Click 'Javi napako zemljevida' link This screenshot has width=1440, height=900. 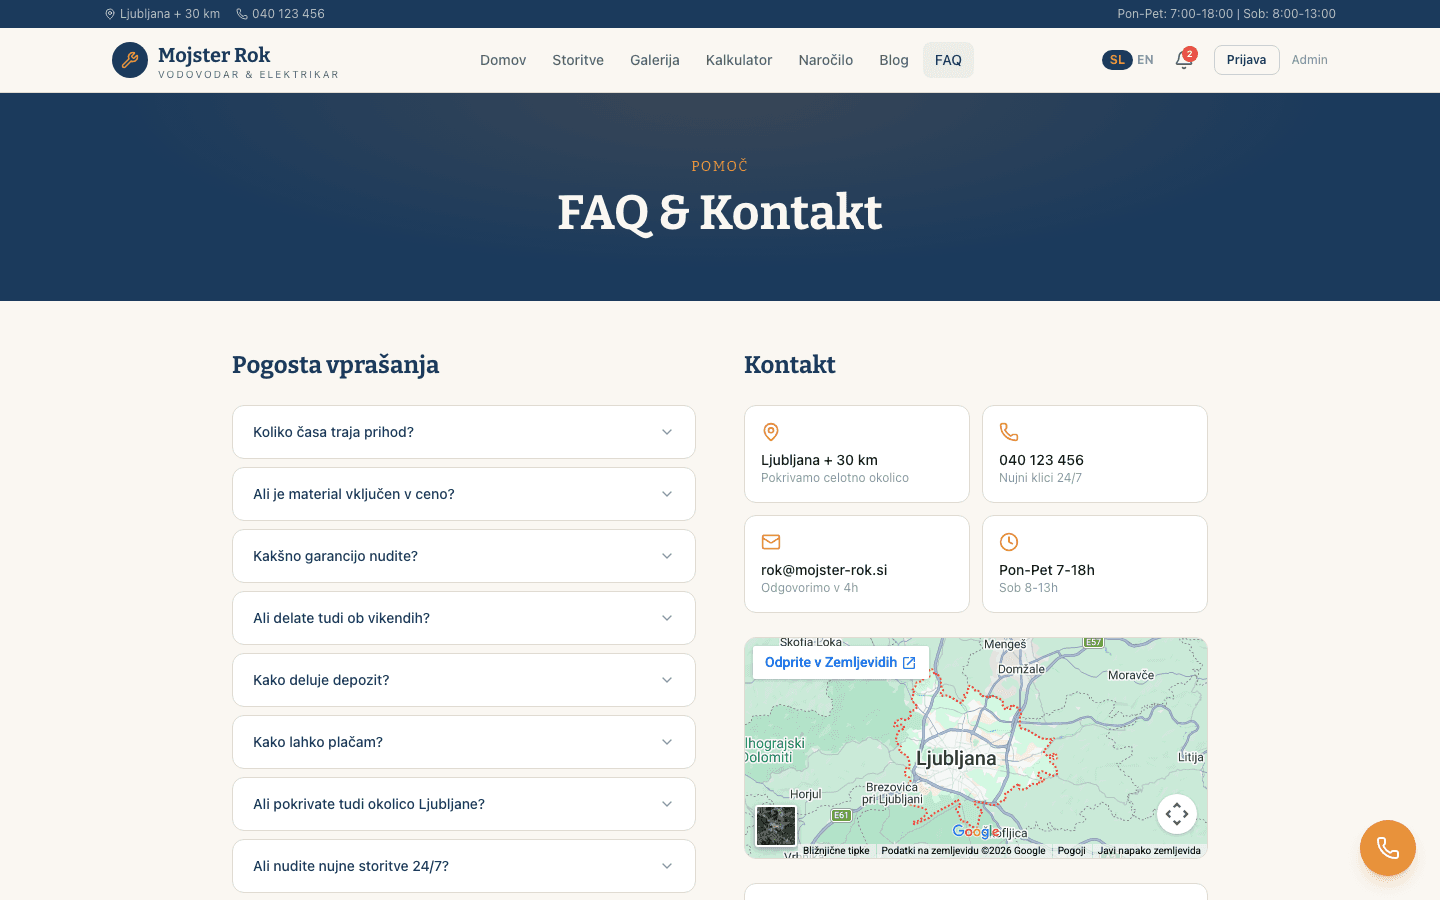(1149, 851)
